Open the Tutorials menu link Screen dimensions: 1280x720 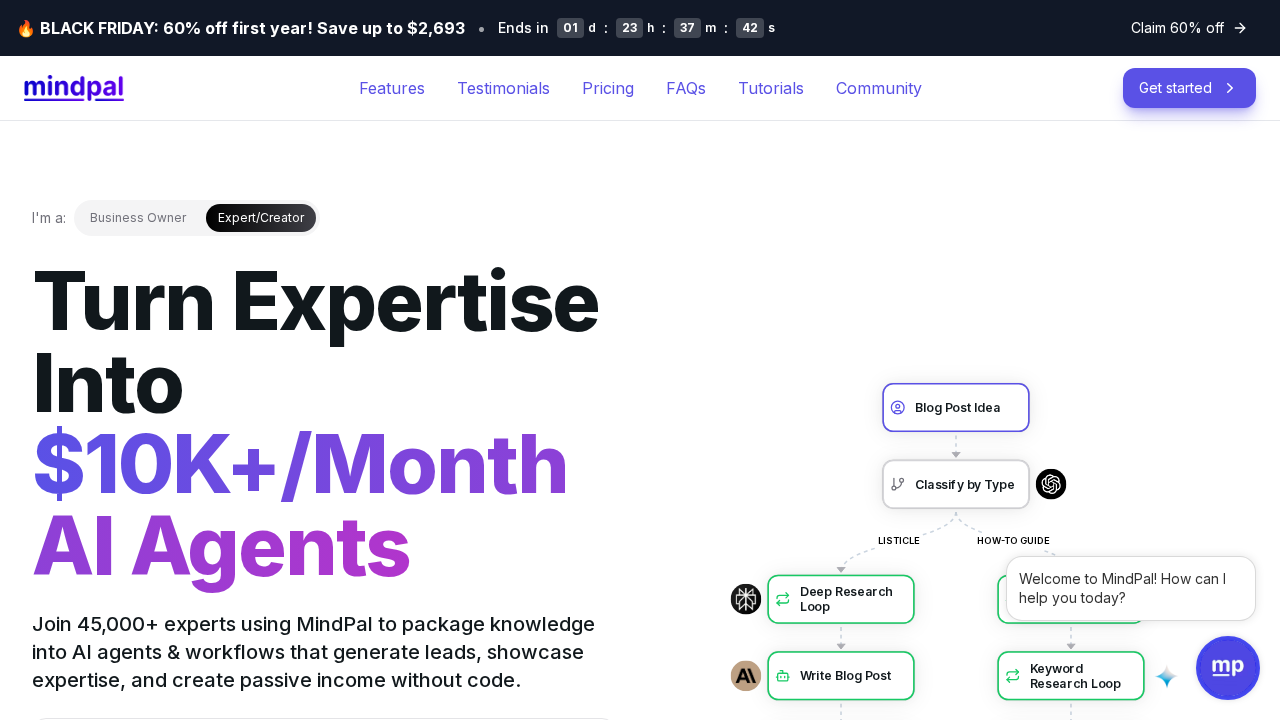click(770, 88)
